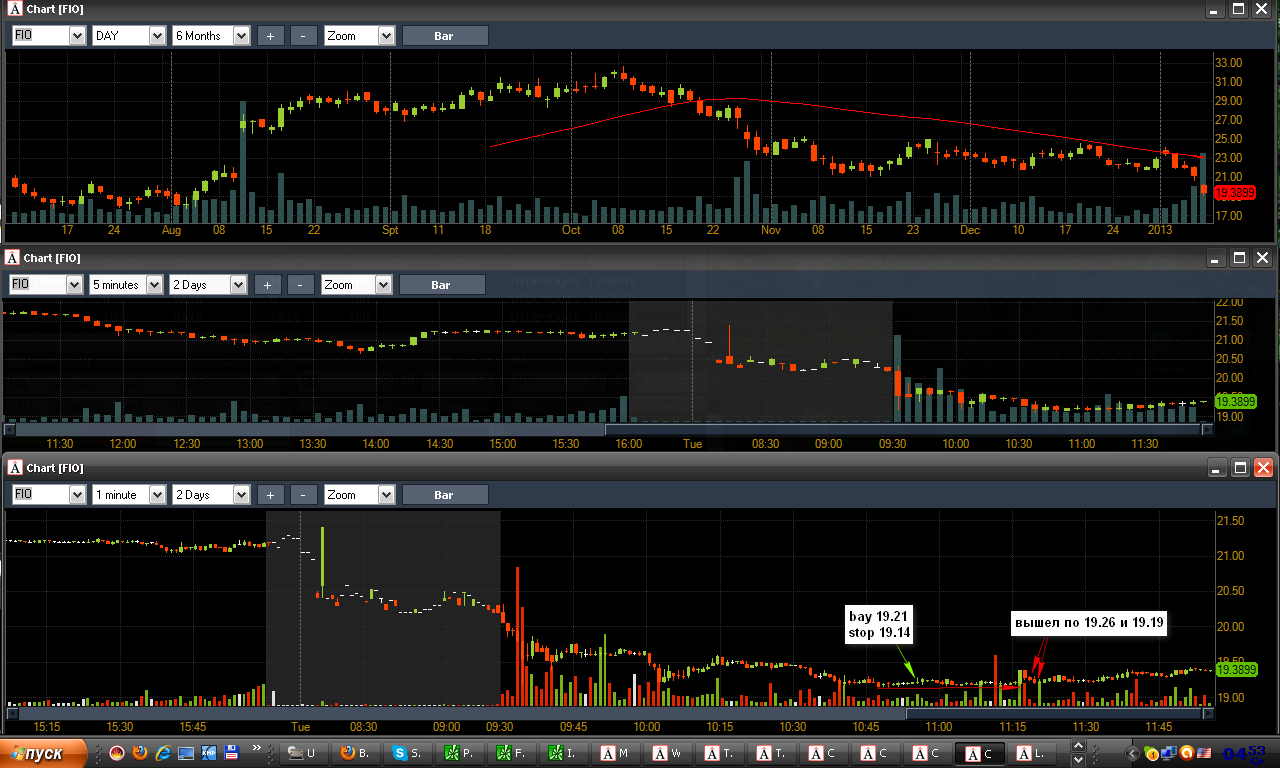Open the DAY timeframe dropdown
The width and height of the screenshot is (1280, 768).
pos(129,36)
